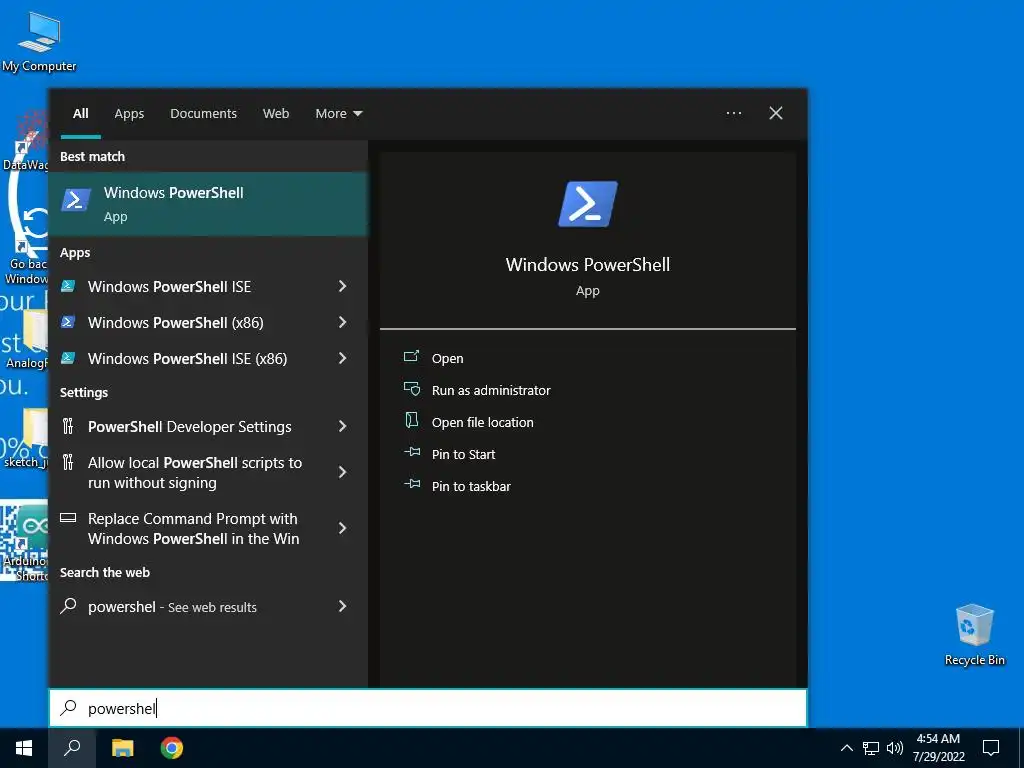Select 'Allow local PowerShell scripts to run without signing'
Screen dimensions: 1024x768
click(195, 473)
